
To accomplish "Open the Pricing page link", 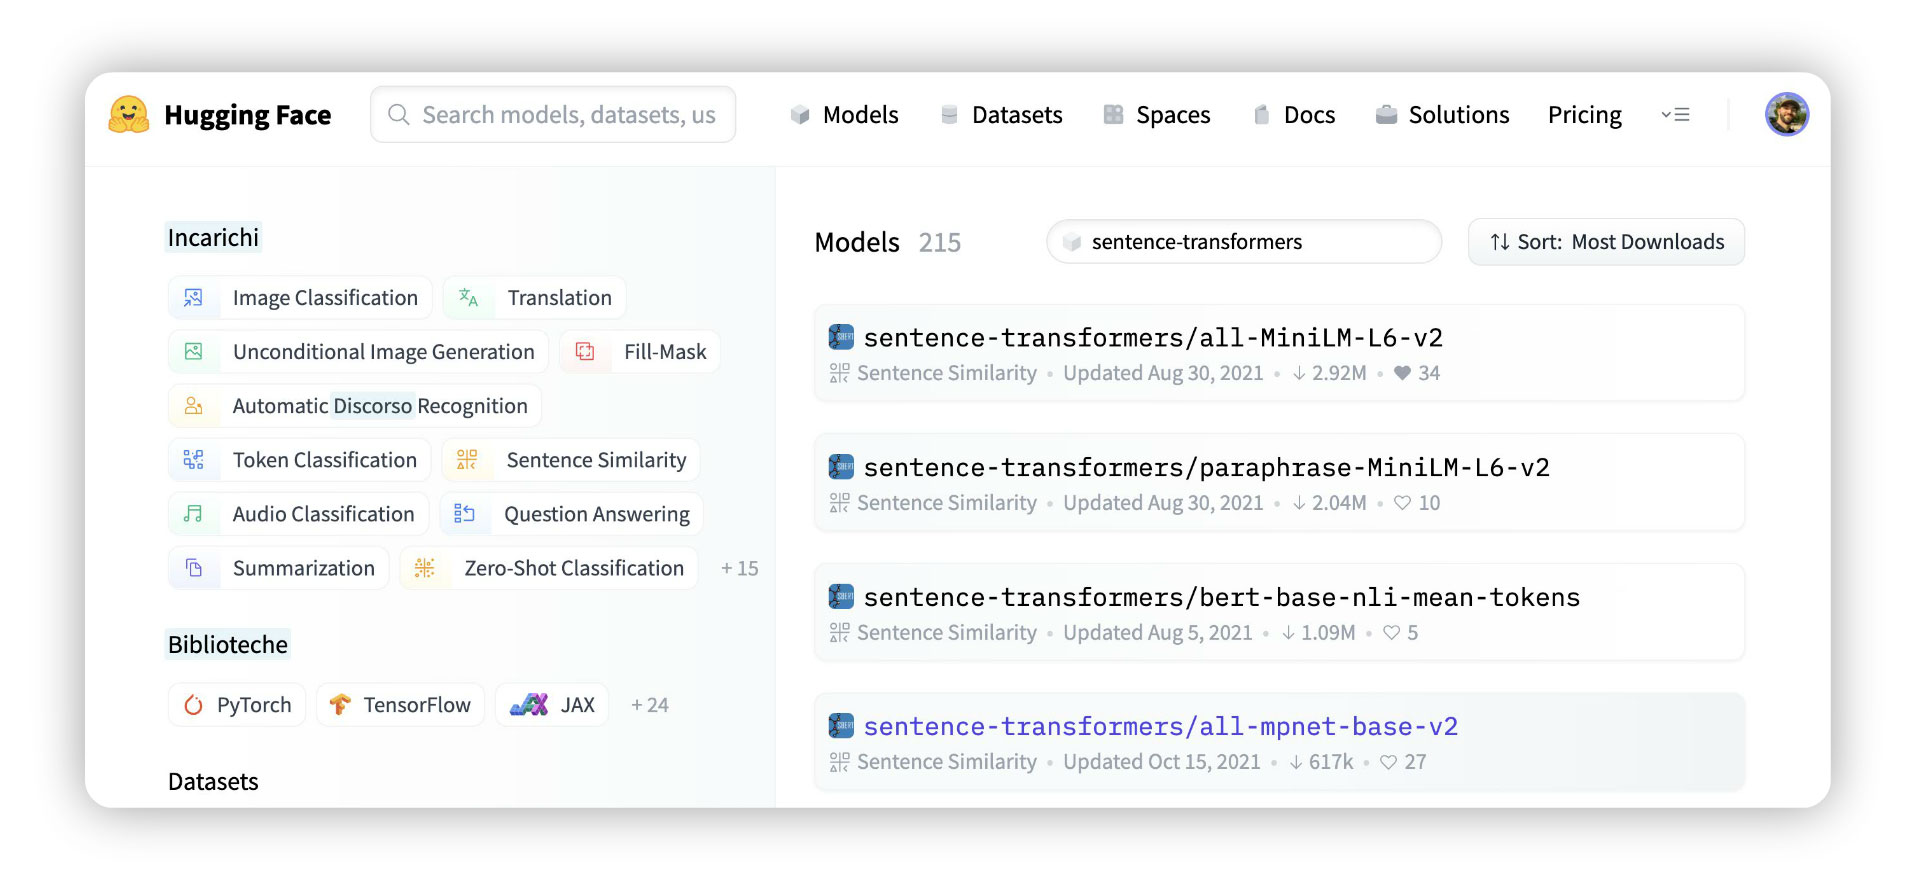I will (x=1584, y=115).
